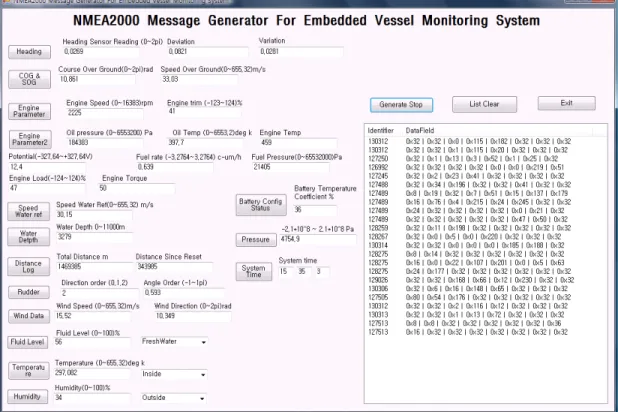Click the Battery Temperature Coefficient field

click(x=315, y=210)
